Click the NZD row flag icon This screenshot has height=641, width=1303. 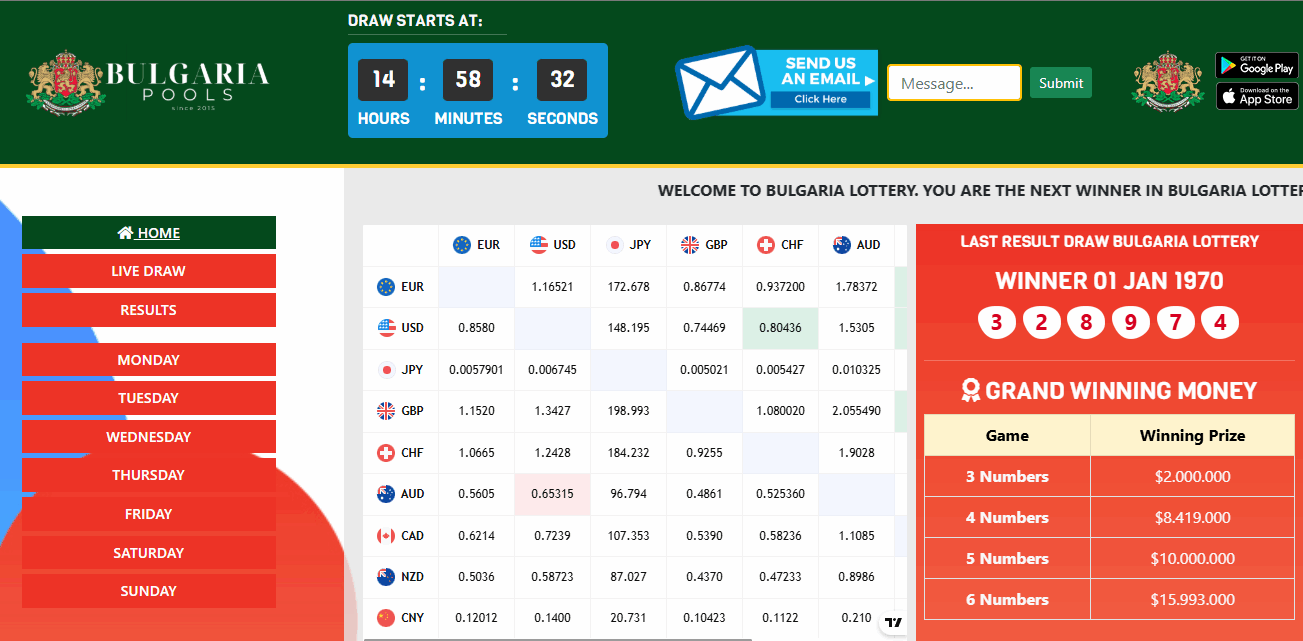(x=386, y=577)
